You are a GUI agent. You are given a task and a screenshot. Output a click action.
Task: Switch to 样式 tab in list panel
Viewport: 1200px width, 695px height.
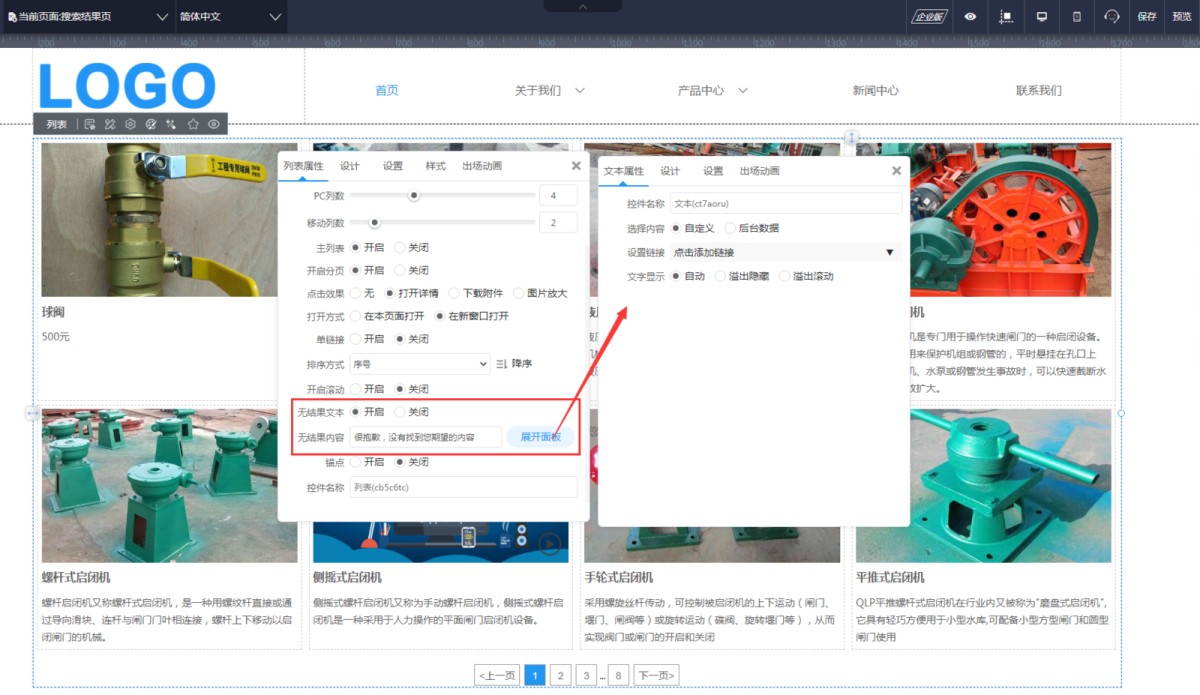point(435,166)
